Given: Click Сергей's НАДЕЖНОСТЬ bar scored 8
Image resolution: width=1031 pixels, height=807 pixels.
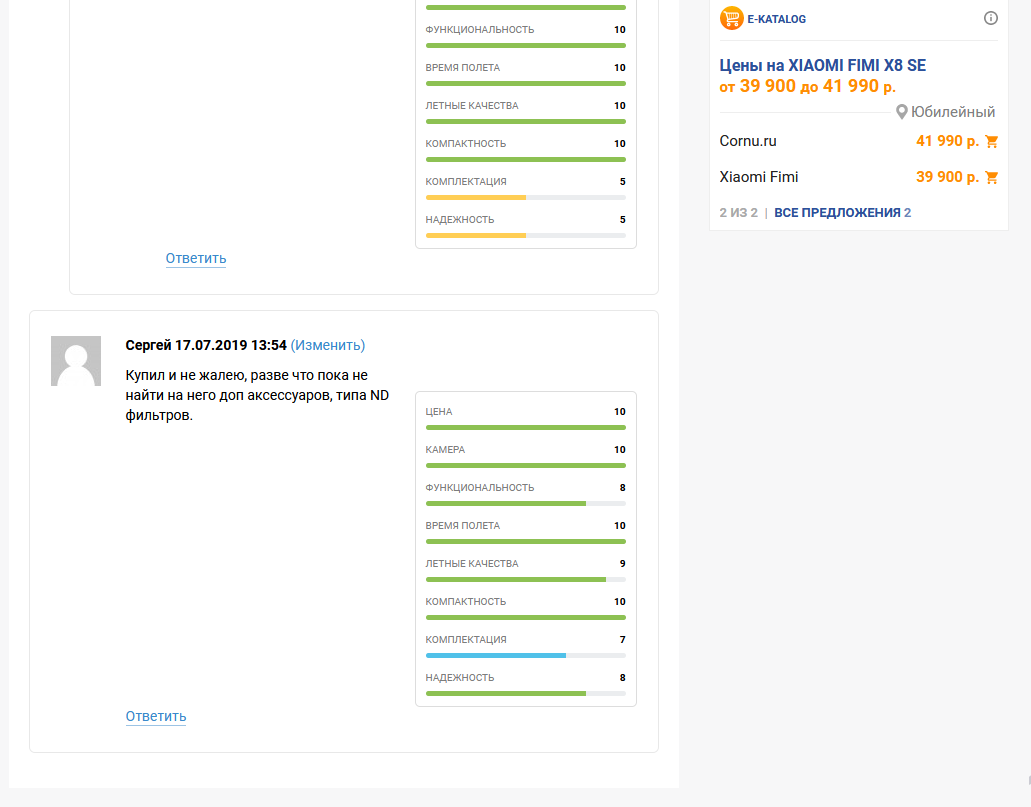Looking at the screenshot, I should click(525, 694).
